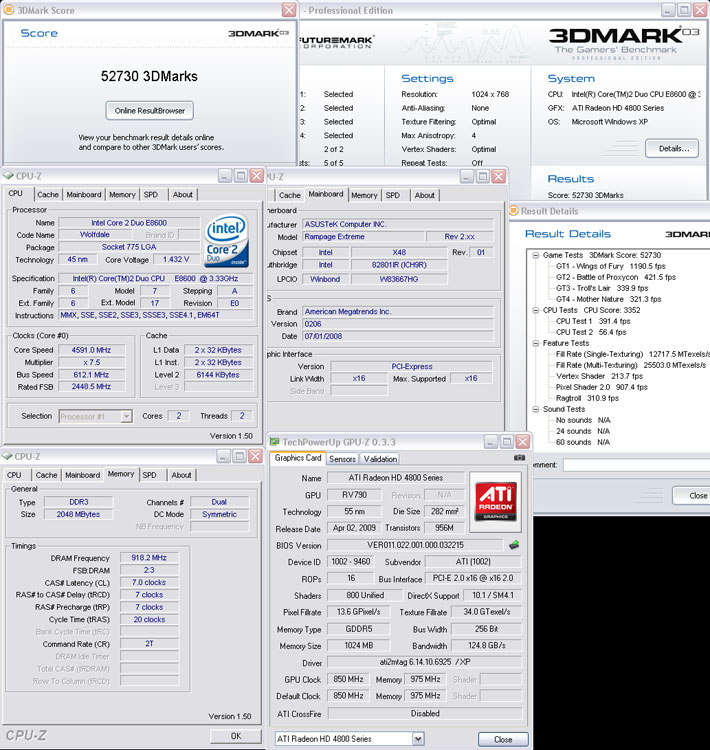This screenshot has width=710, height=750.
Task: Click the 3DMark Score window title icon
Action: (x=9, y=10)
